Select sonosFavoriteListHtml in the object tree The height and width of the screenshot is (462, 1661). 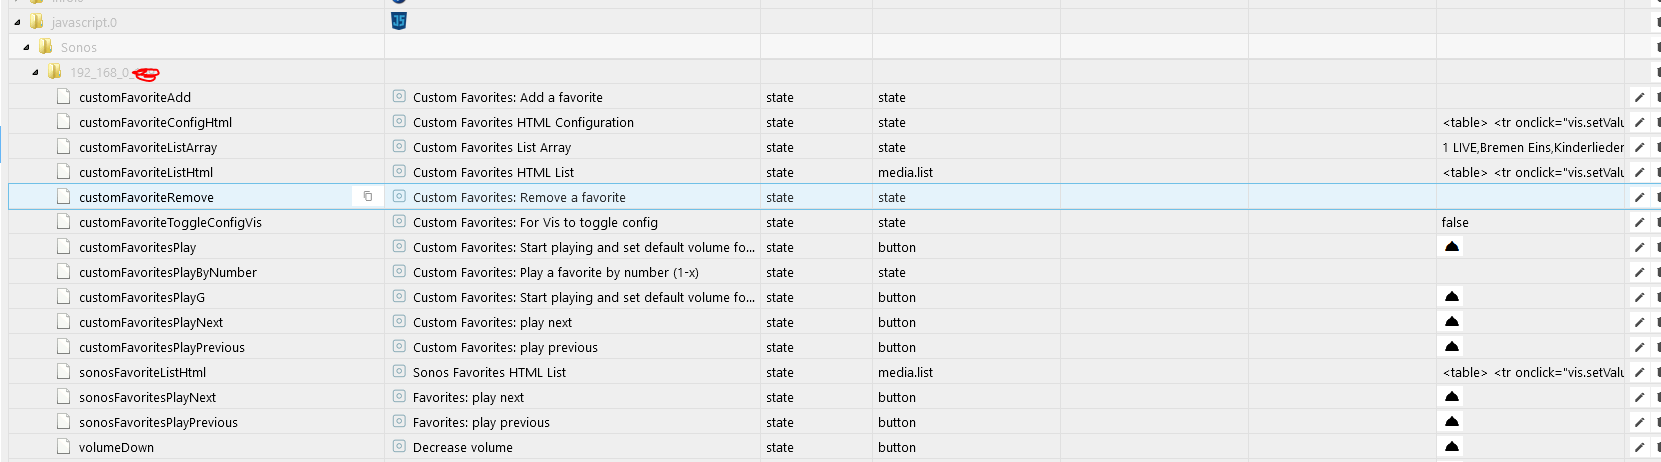[142, 372]
